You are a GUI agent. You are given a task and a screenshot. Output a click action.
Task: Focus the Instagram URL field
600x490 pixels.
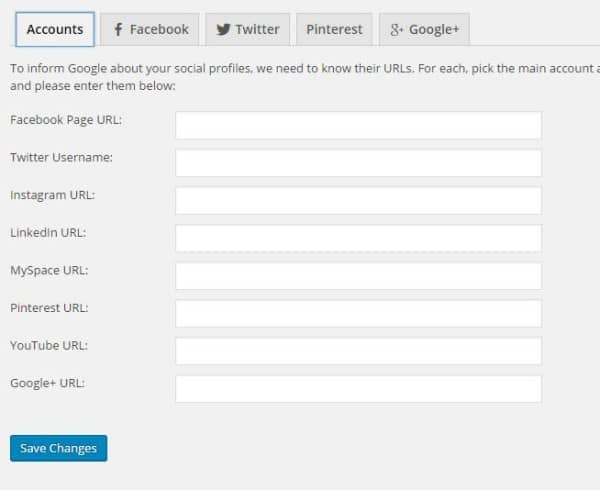pyautogui.click(x=358, y=200)
